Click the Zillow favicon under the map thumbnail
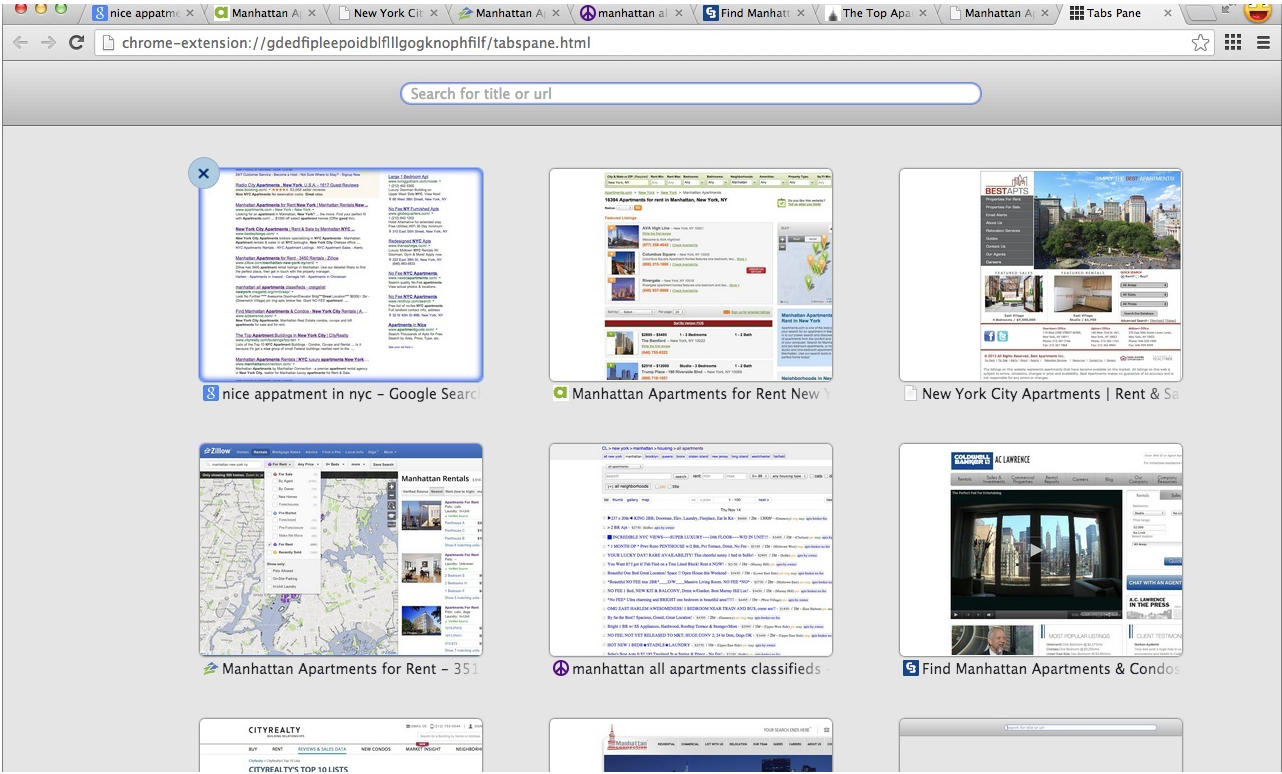The width and height of the screenshot is (1282, 774). coord(211,669)
